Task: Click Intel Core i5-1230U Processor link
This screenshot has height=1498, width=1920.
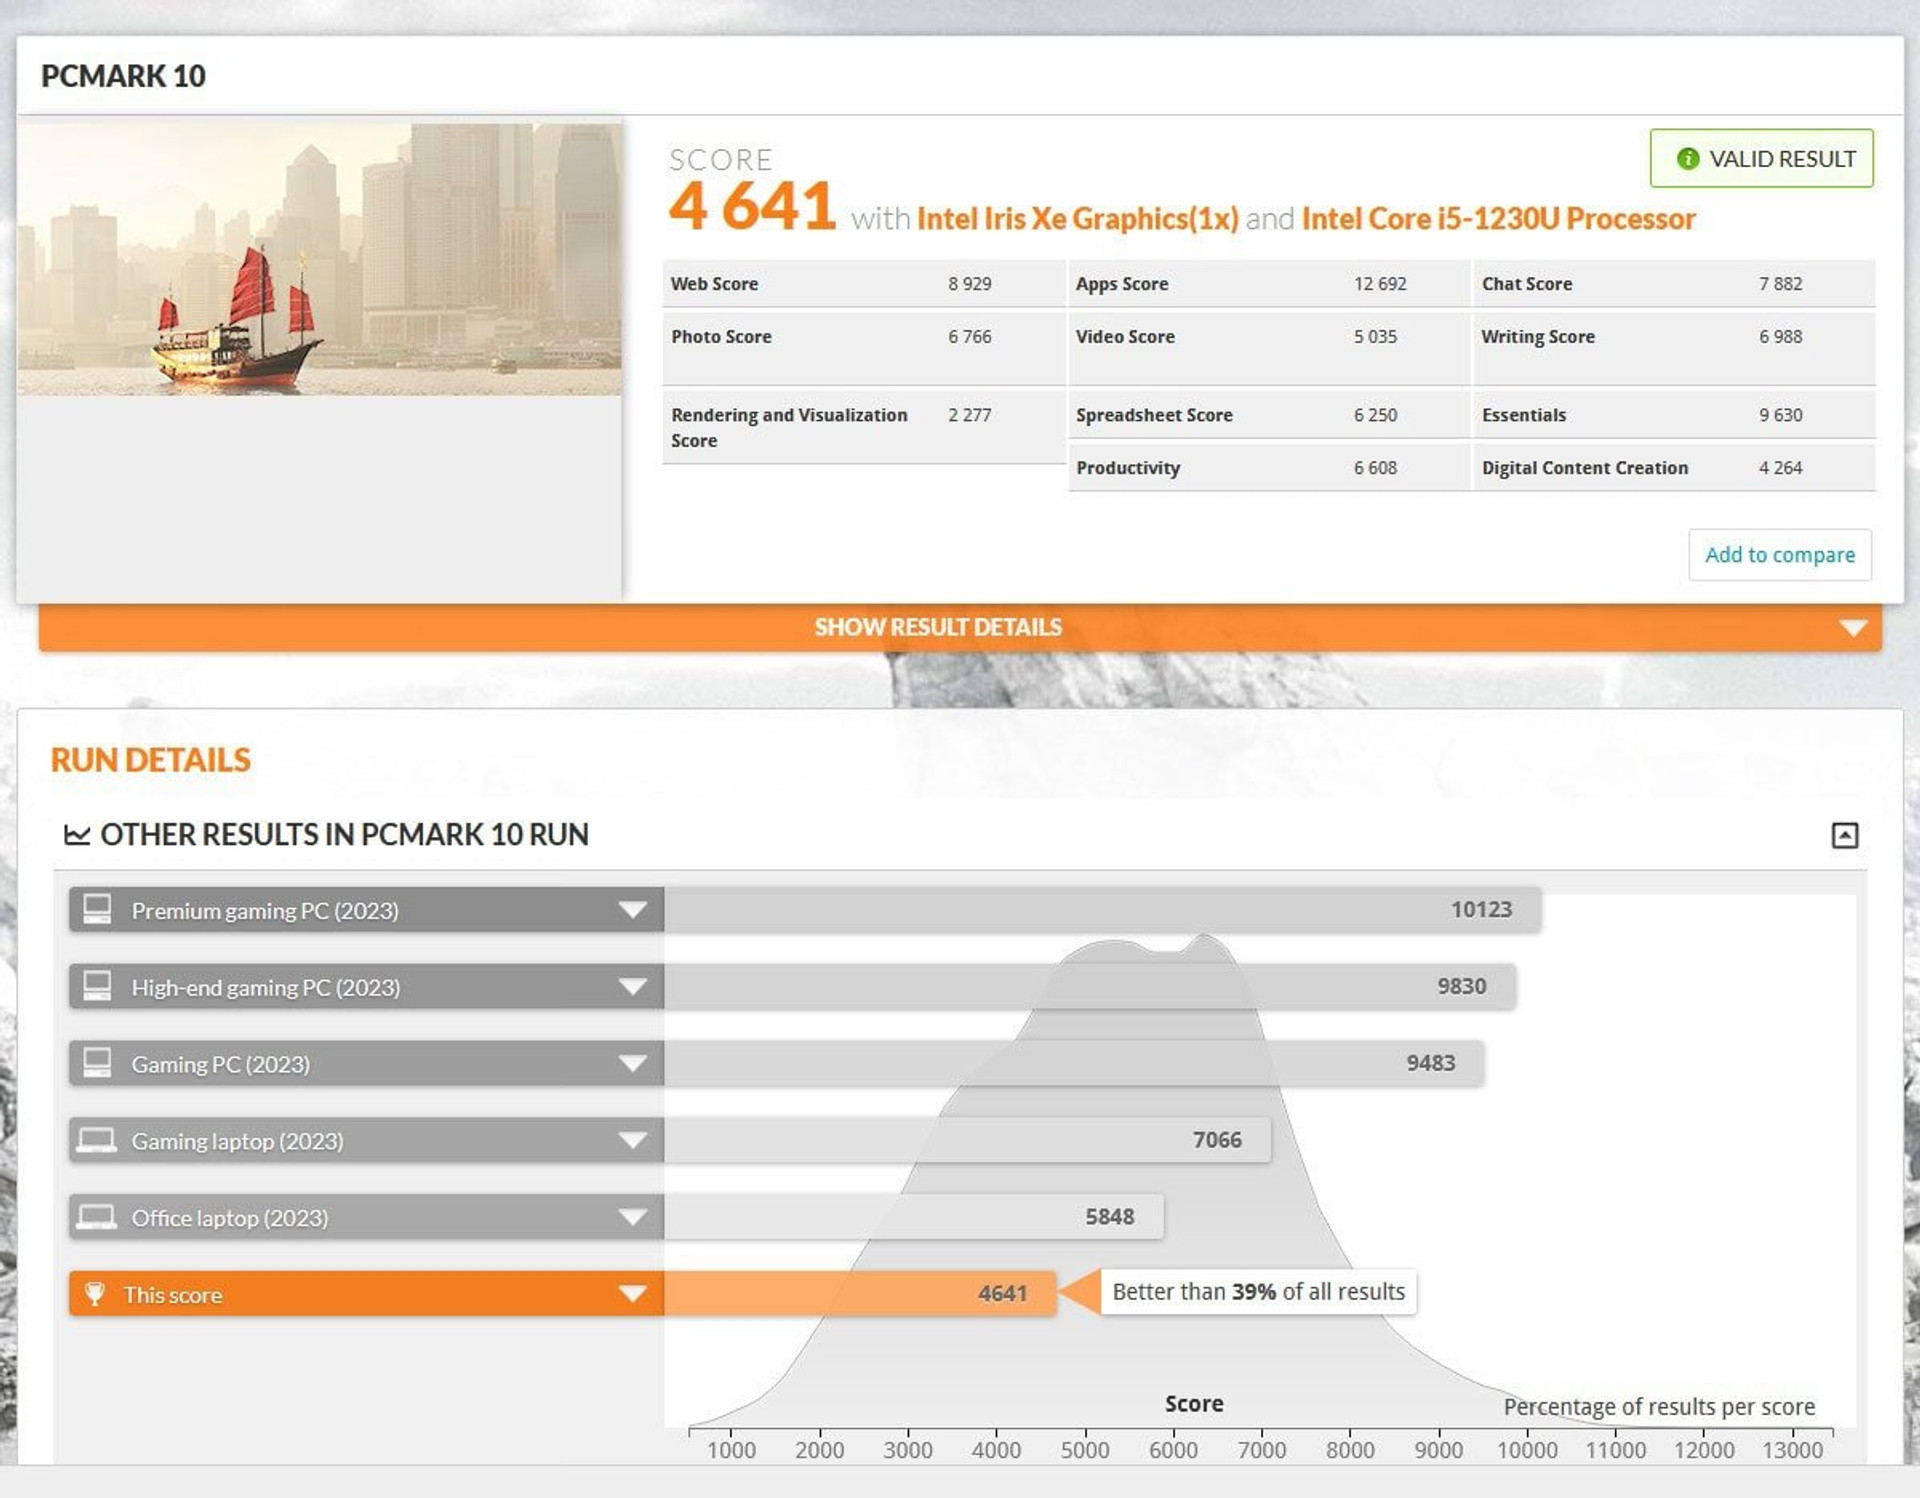Action: pos(1498,218)
